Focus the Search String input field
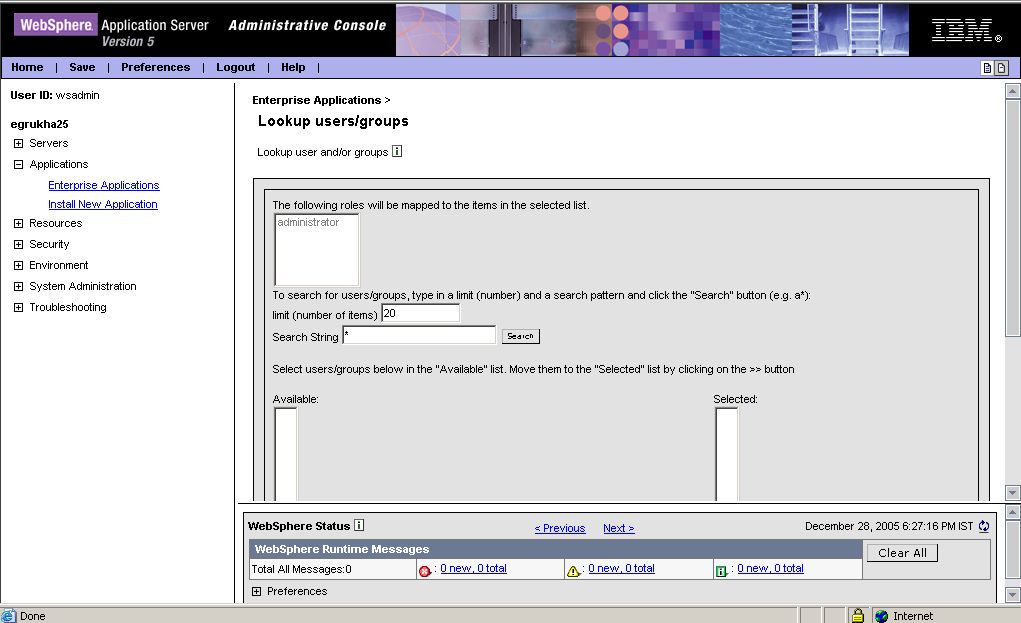Viewport: 1021px width, 623px height. coord(419,335)
